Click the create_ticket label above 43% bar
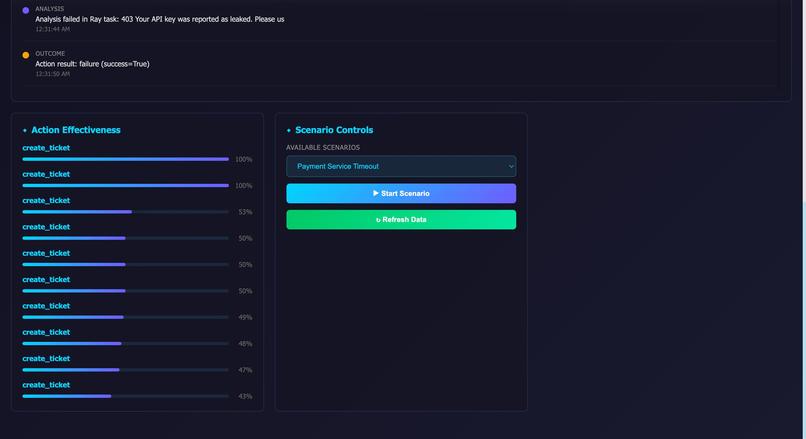 (46, 385)
